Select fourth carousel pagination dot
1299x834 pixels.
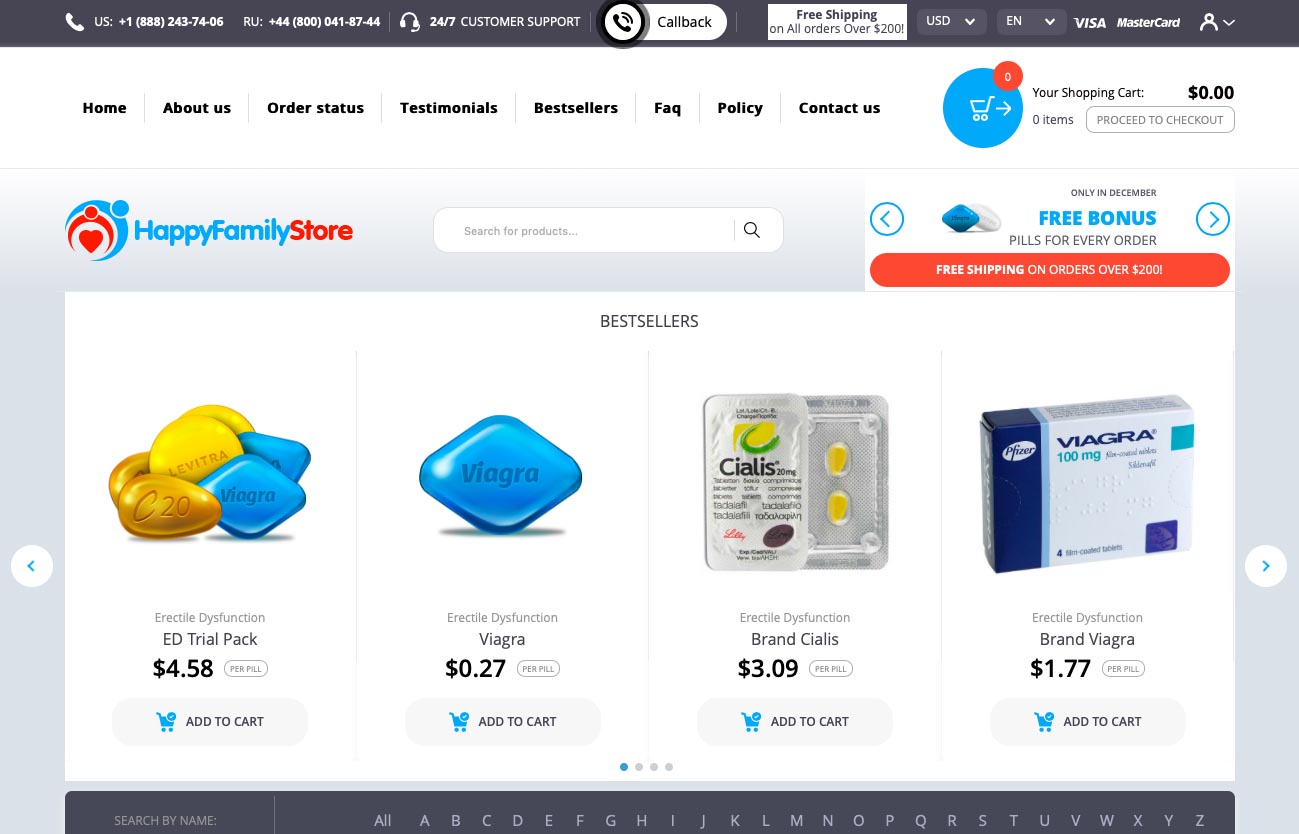[x=669, y=767]
